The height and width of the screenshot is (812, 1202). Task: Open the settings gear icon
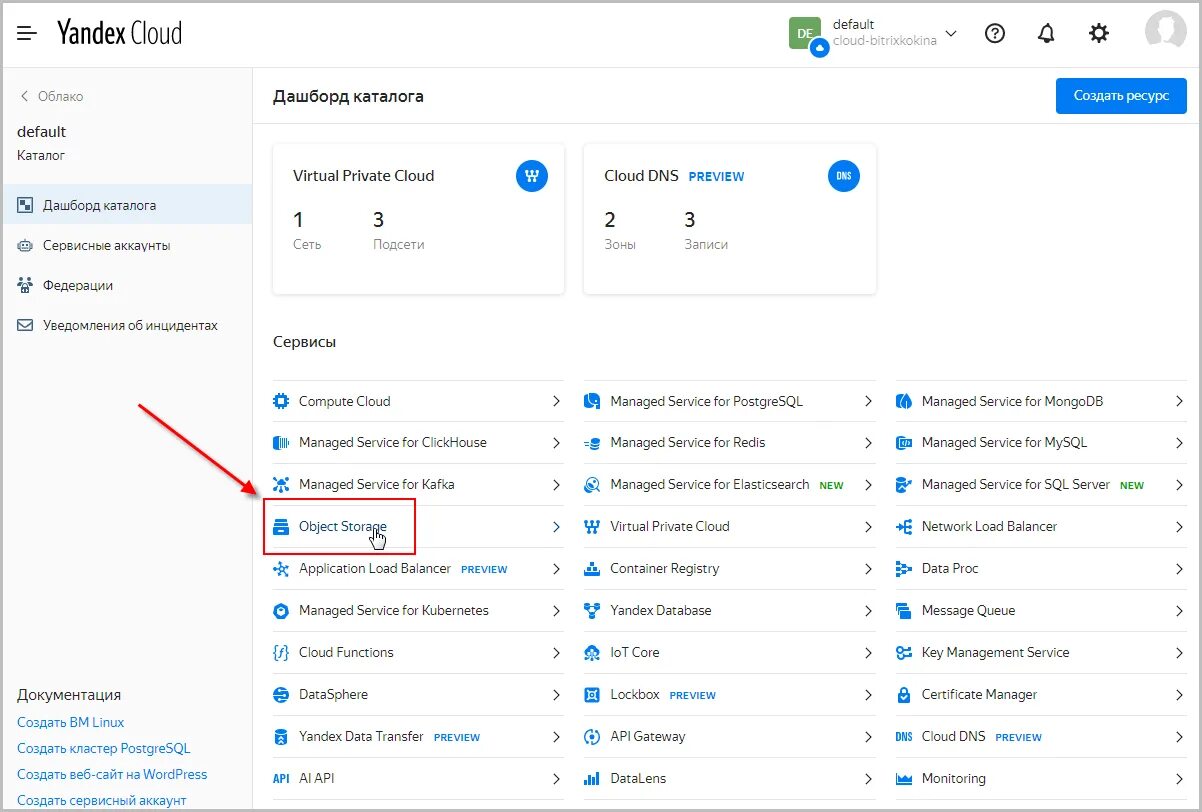pyautogui.click(x=1098, y=33)
